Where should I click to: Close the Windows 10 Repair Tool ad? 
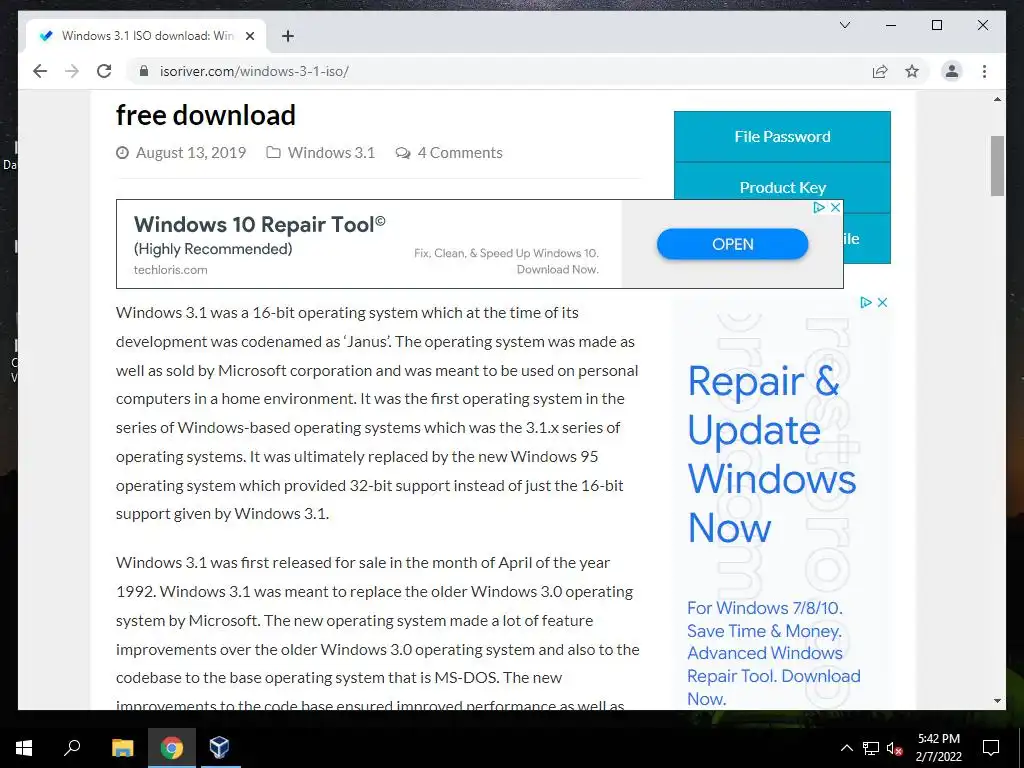pyautogui.click(x=835, y=208)
